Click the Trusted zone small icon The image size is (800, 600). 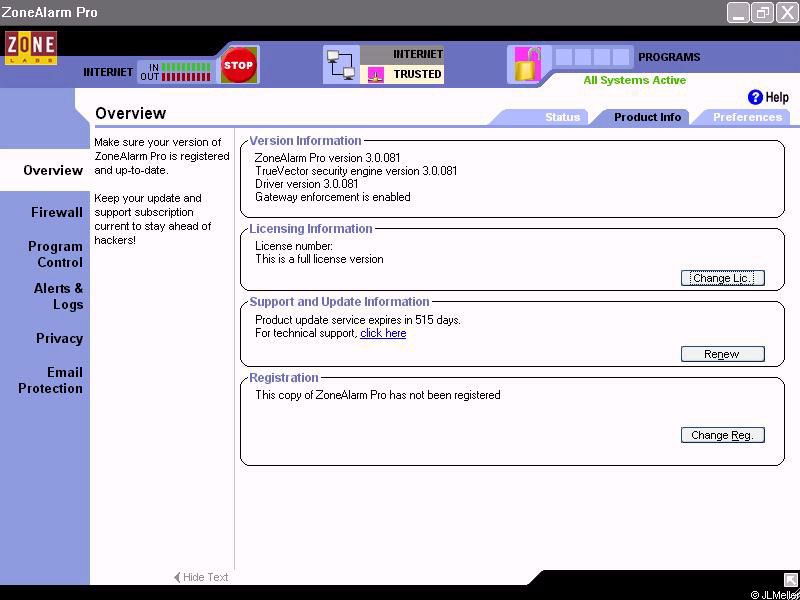tap(376, 75)
